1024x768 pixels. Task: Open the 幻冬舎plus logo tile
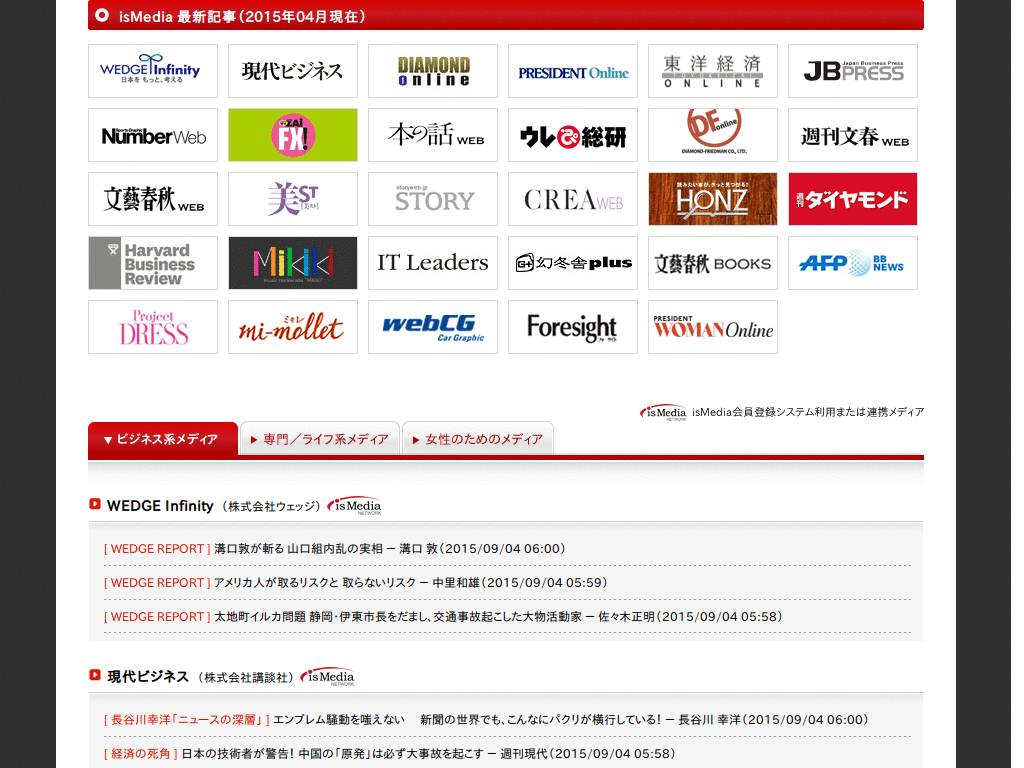pos(573,263)
